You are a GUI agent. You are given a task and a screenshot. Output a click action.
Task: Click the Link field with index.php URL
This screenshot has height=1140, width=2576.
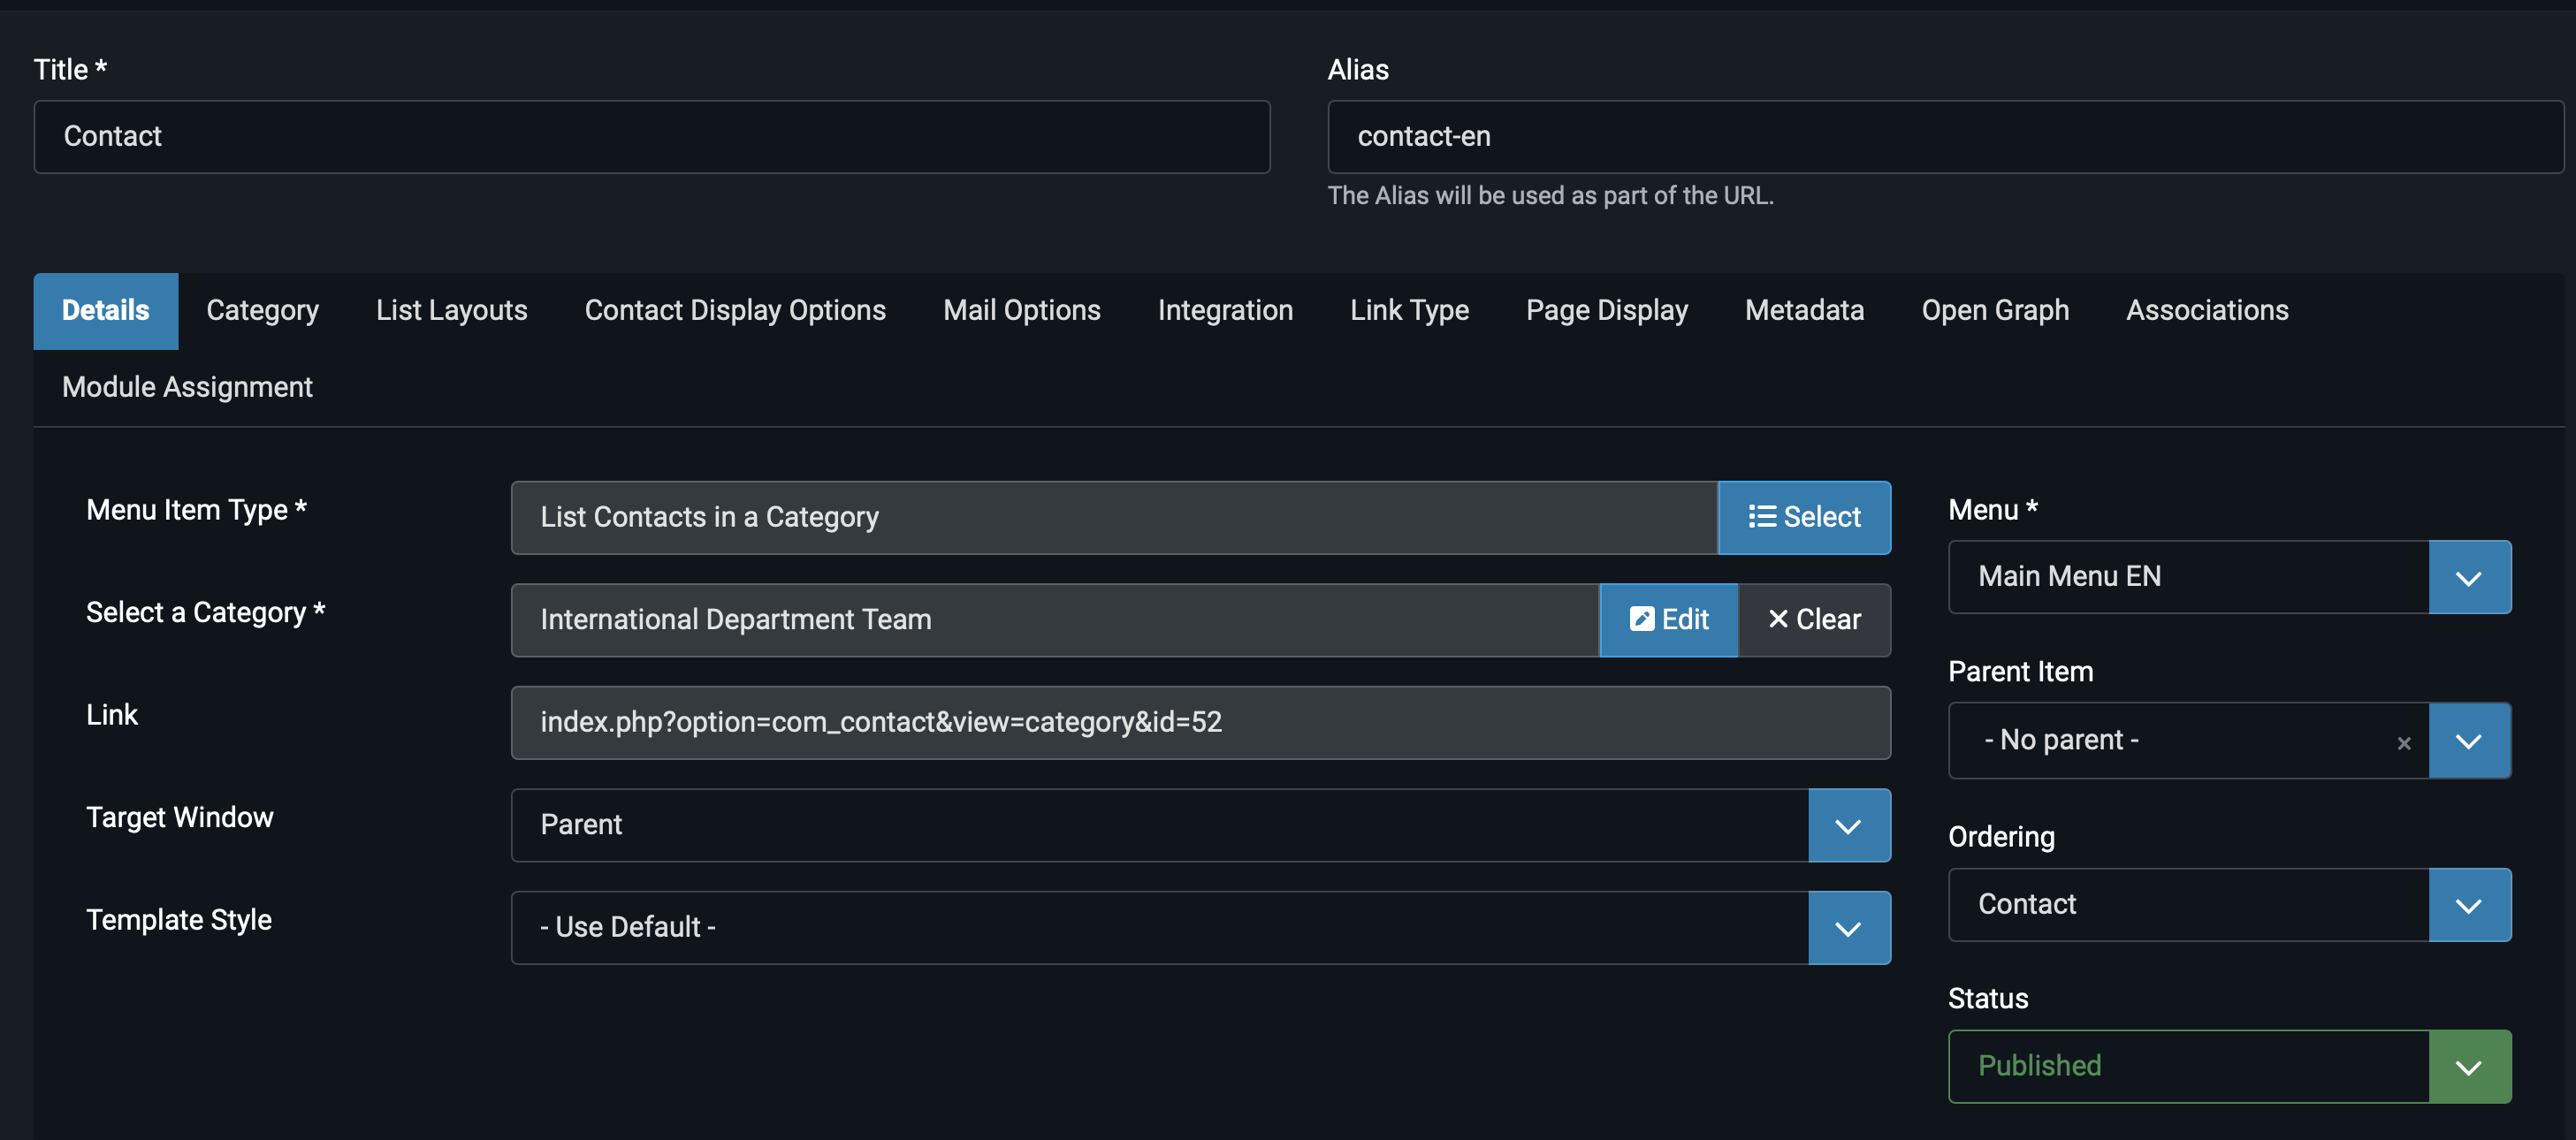(x=1199, y=723)
